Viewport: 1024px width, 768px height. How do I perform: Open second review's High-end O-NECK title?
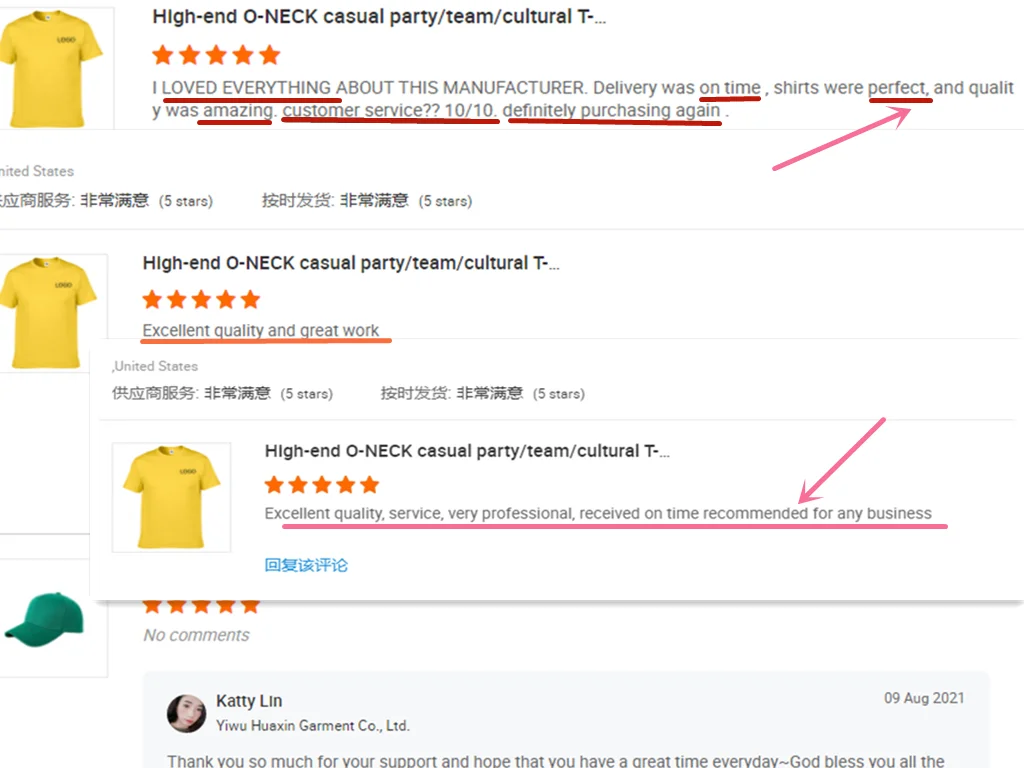click(x=351, y=263)
